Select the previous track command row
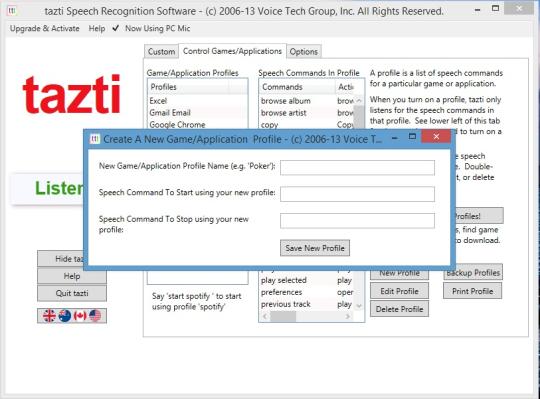Image resolution: width=540 pixels, height=399 pixels. coord(307,304)
